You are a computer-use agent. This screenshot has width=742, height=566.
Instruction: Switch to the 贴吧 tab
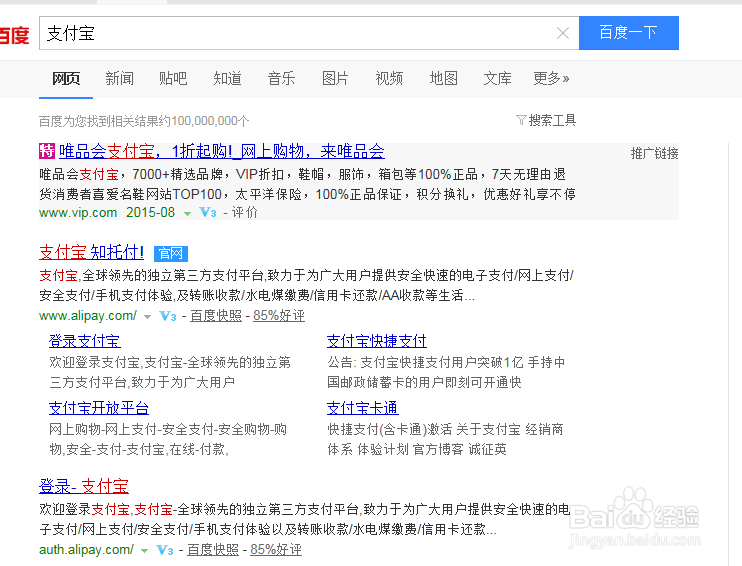tap(173, 78)
